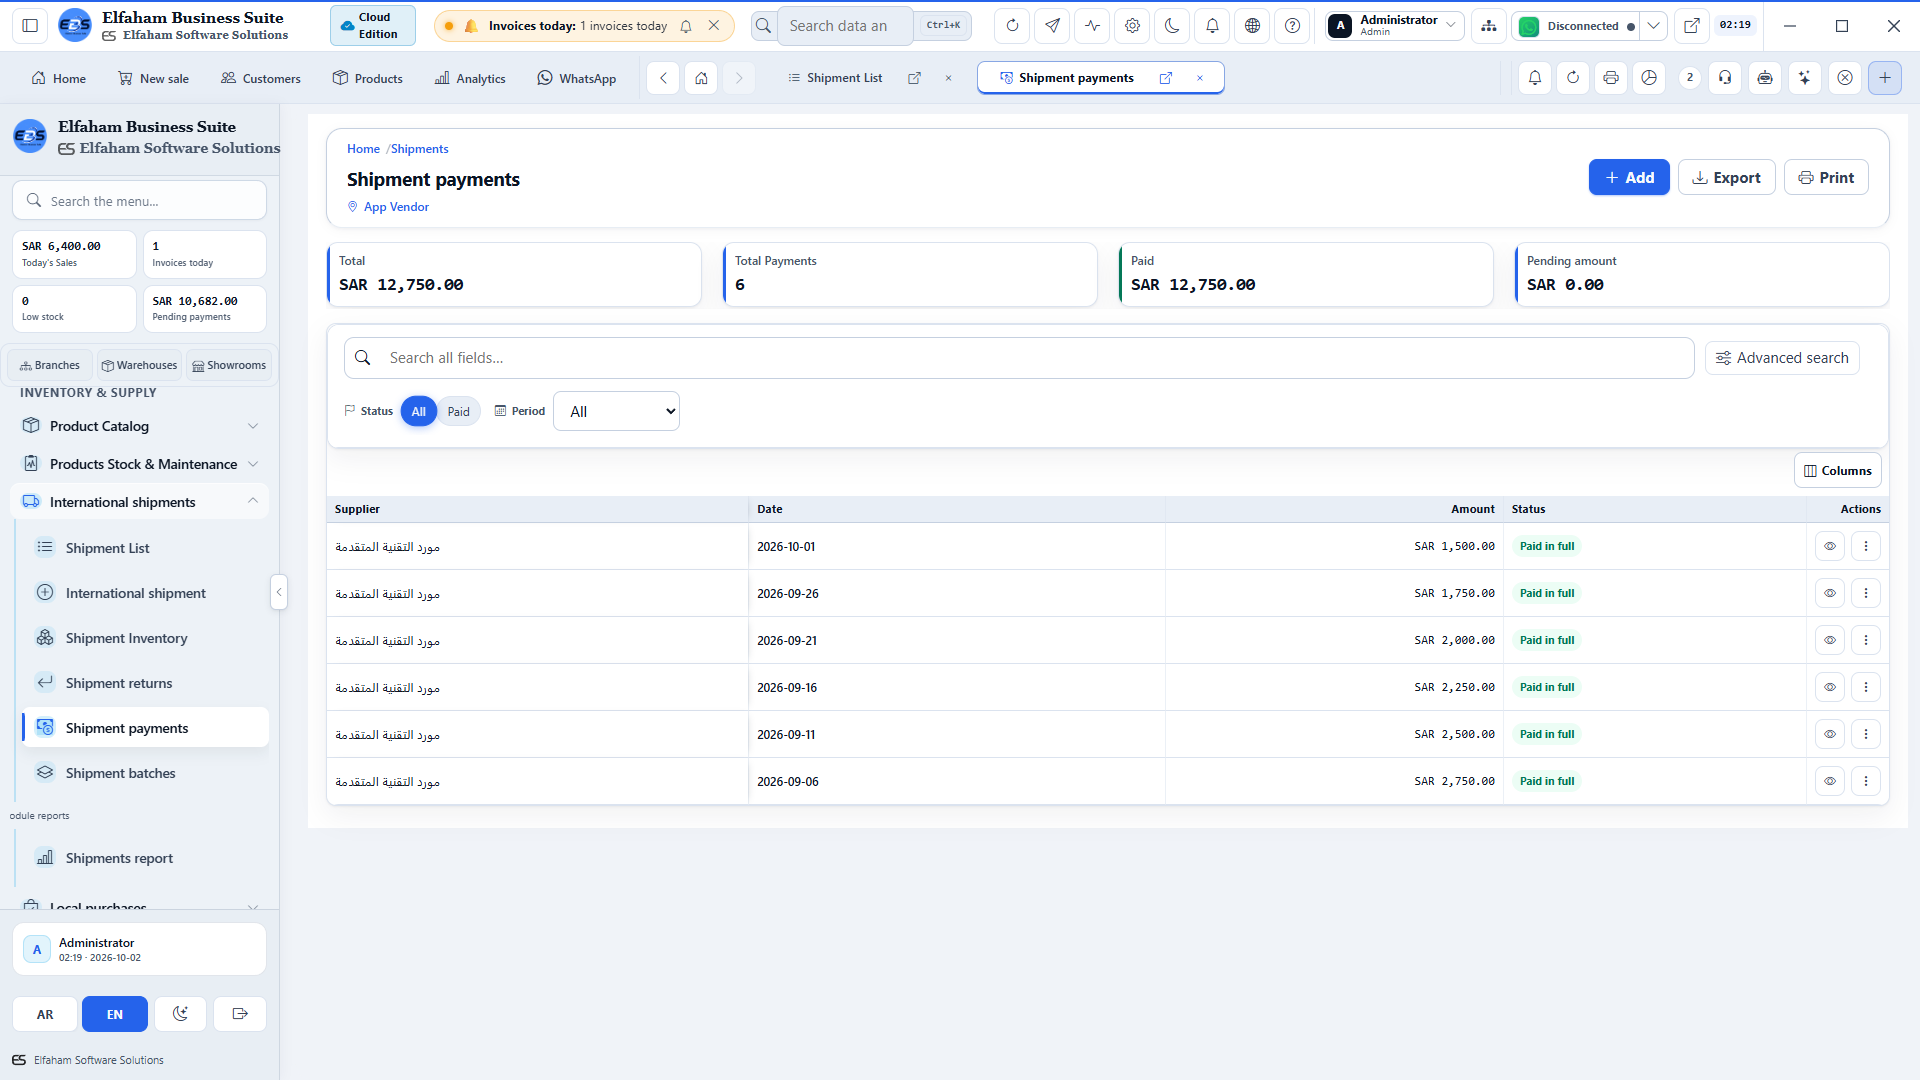
Task: Open the settings gear icon
Action: (1132, 26)
